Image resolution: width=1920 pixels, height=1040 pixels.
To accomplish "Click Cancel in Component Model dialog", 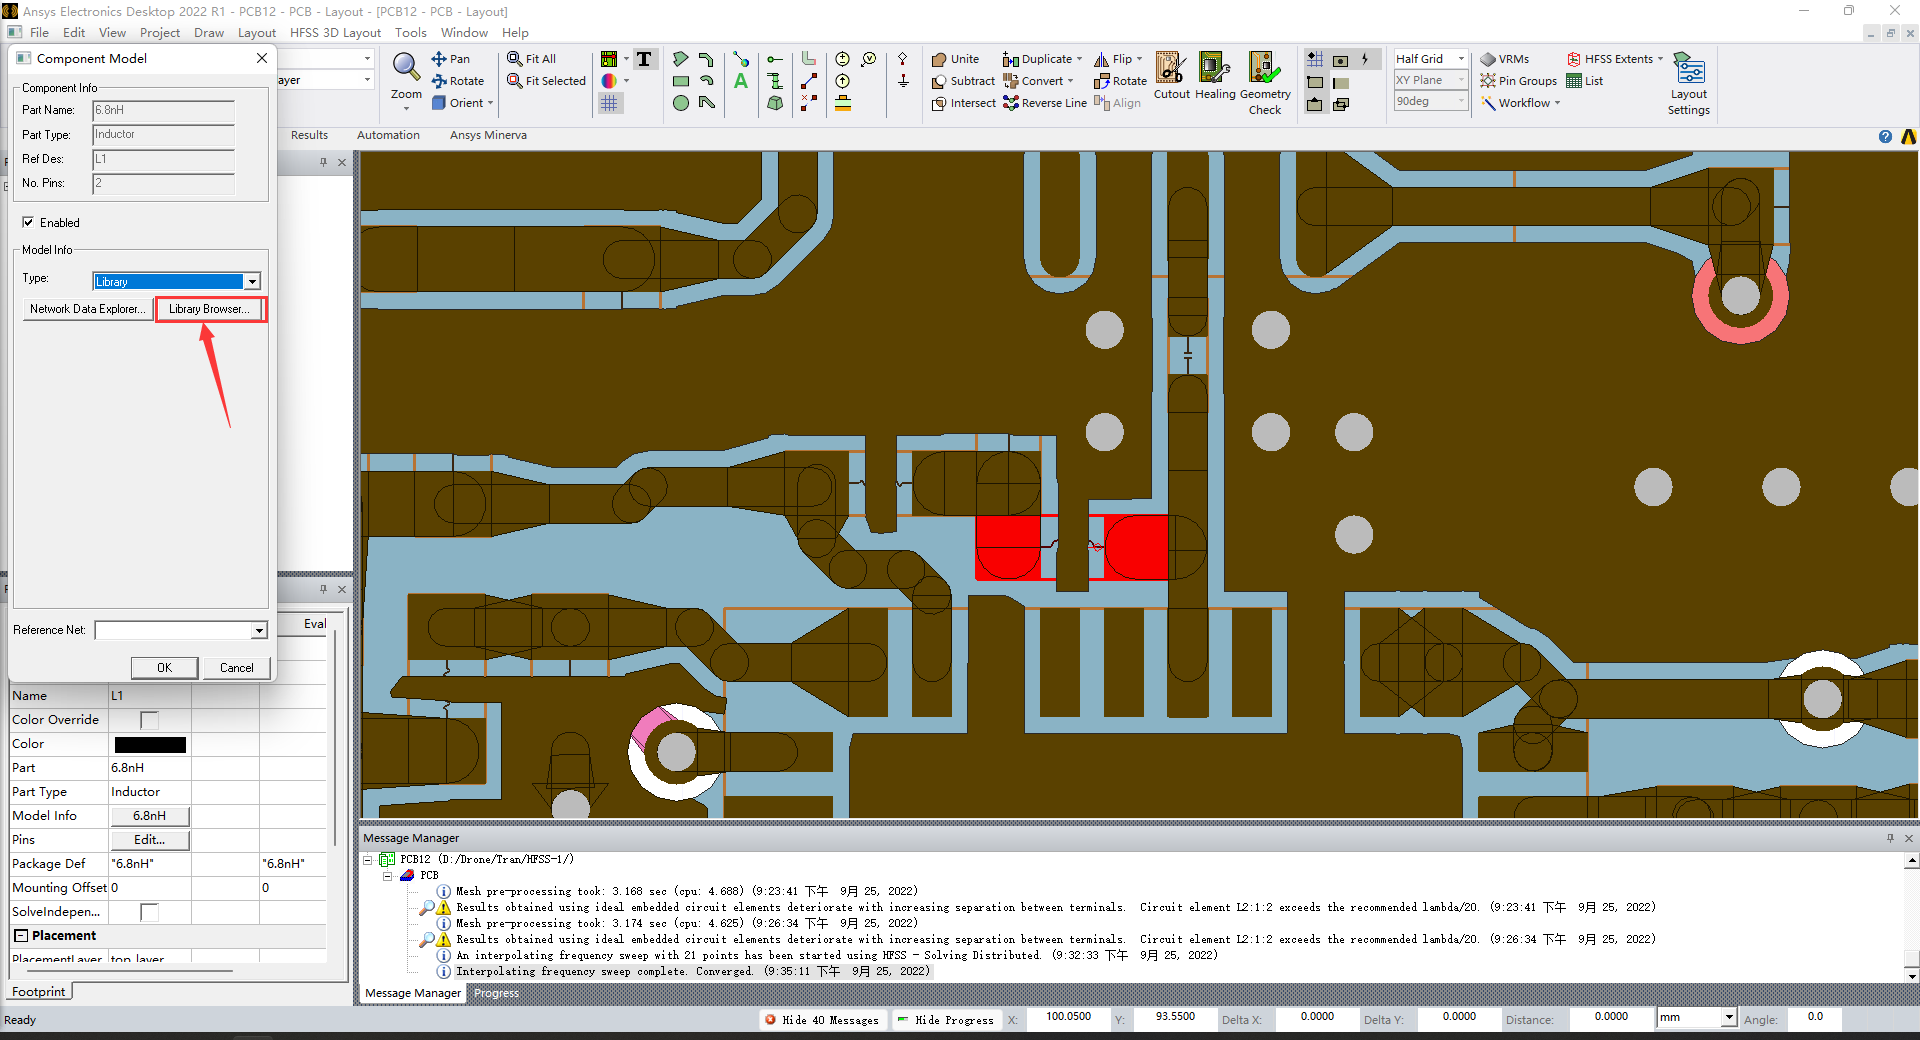I will (x=237, y=668).
